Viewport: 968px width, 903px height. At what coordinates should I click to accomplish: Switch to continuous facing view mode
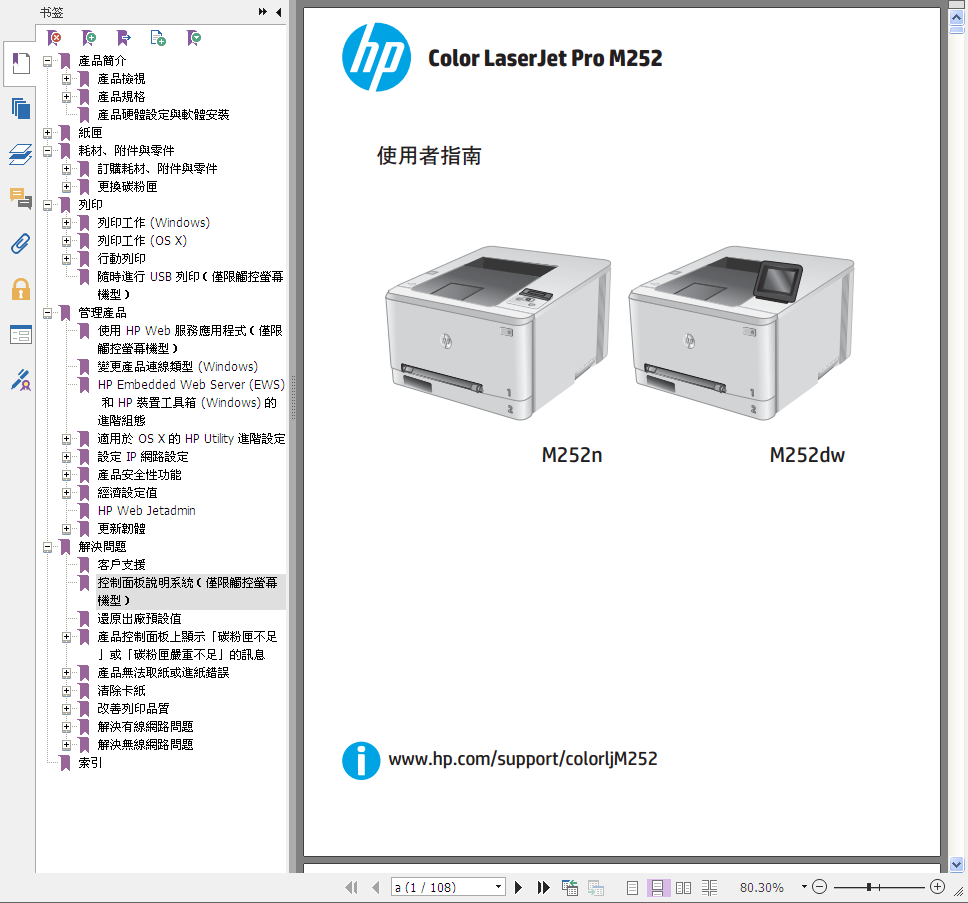[x=709, y=888]
